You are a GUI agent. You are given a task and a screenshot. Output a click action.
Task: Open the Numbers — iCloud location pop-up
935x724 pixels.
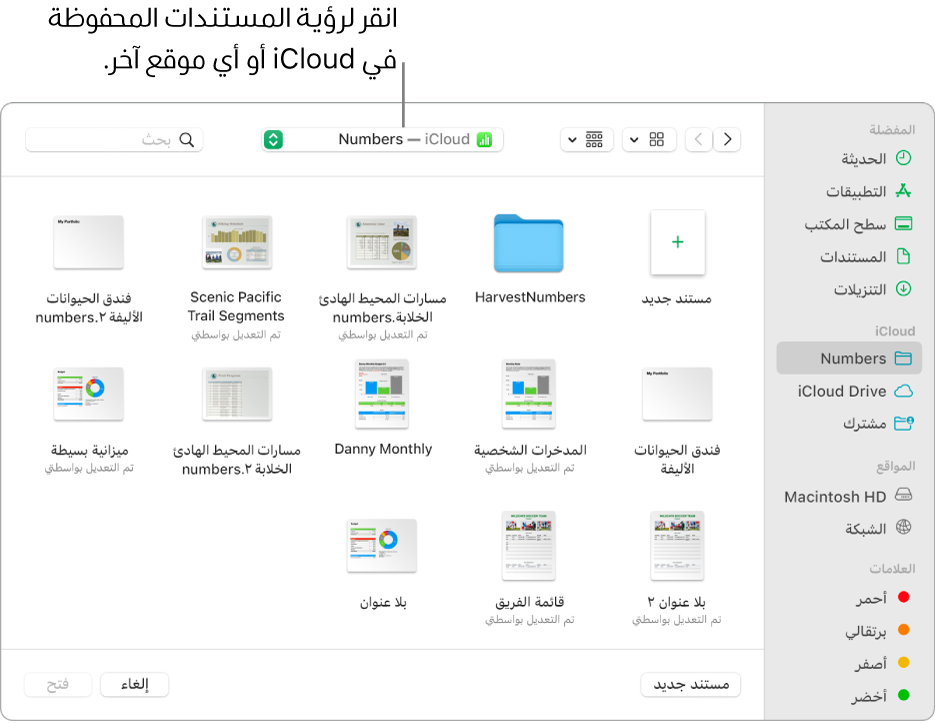pos(382,140)
